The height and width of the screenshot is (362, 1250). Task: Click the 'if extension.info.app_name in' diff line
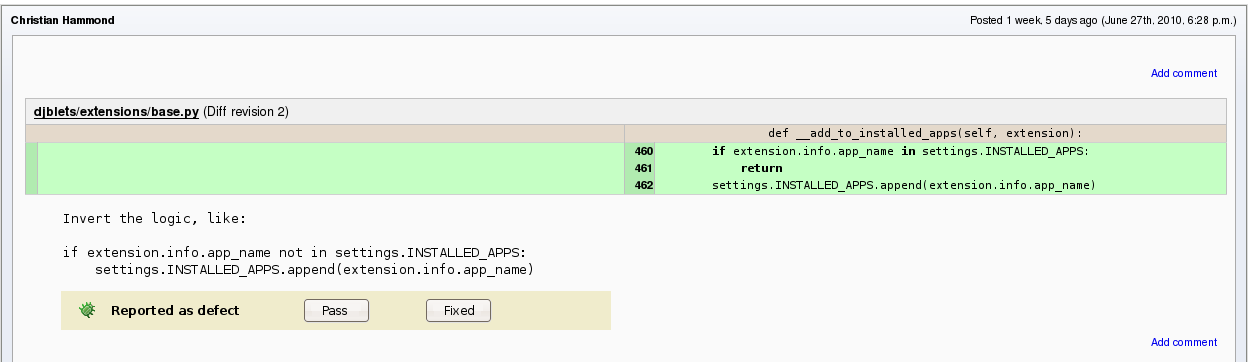click(900, 151)
